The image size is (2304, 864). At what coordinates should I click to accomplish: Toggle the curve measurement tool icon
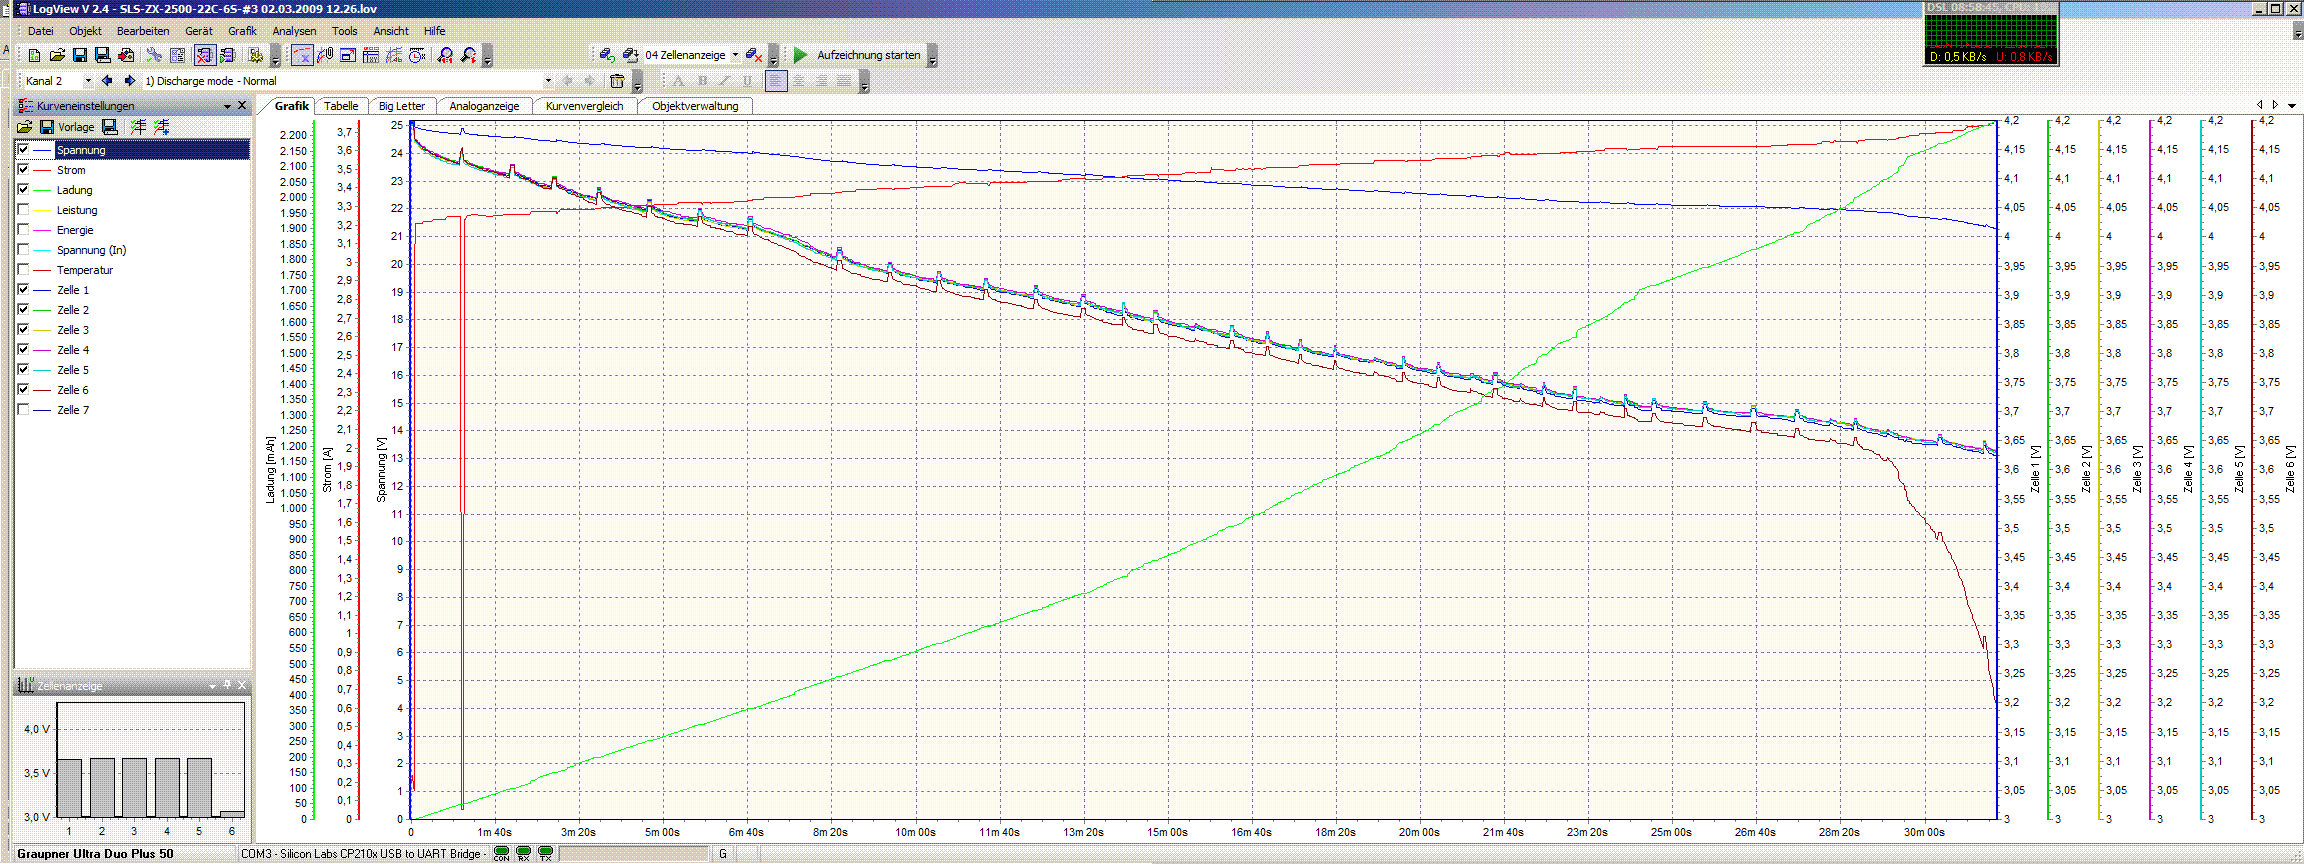click(302, 56)
